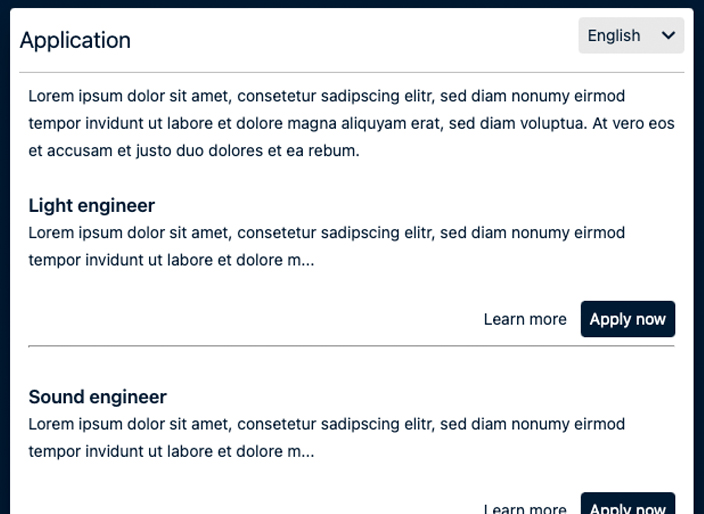Click the header divider line under Application
Viewport: 704px width, 514px height.
(351, 73)
